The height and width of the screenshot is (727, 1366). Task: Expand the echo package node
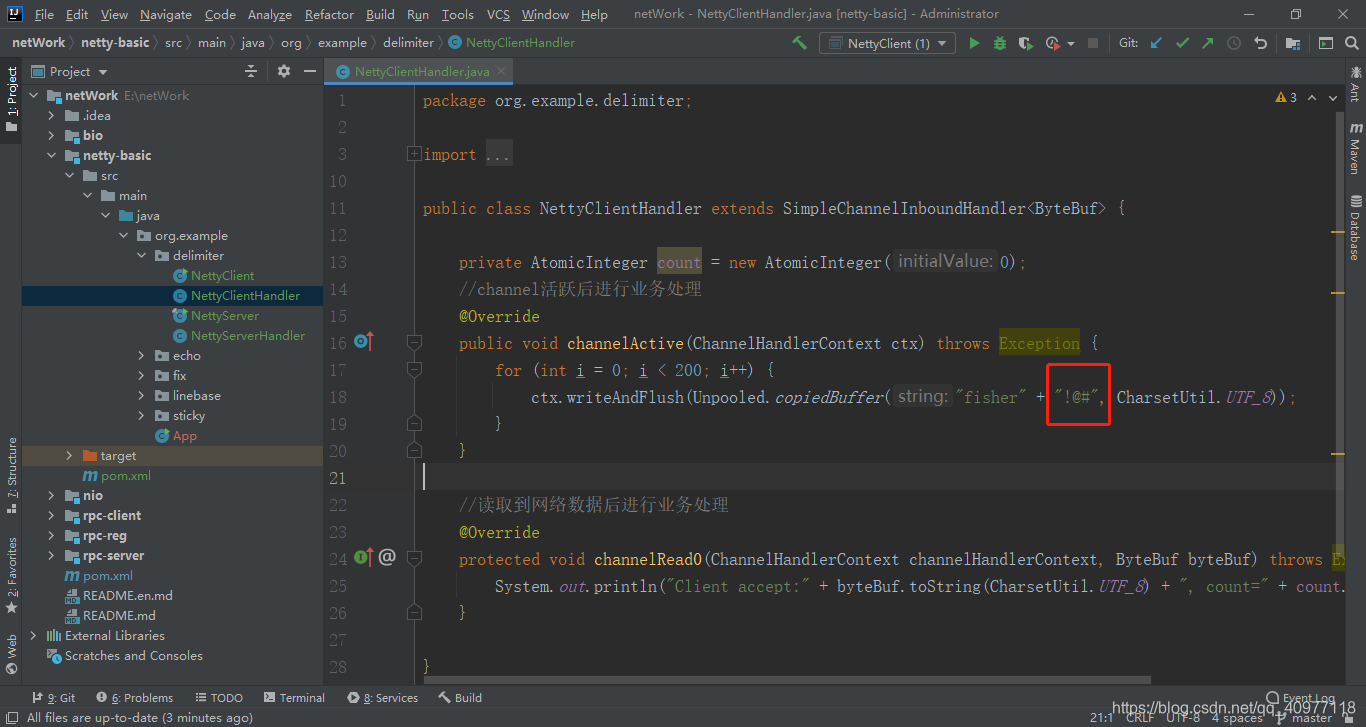tap(141, 355)
